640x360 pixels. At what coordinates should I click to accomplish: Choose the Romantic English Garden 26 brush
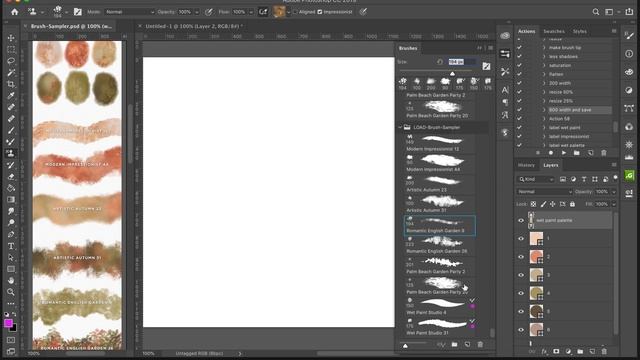point(440,245)
